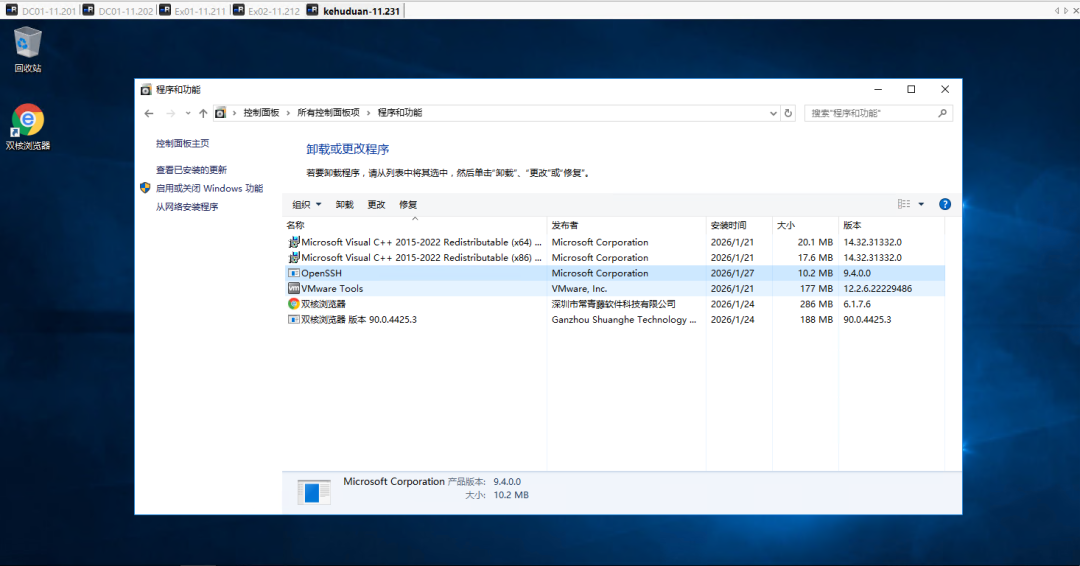The width and height of the screenshot is (1080, 566).
Task: Switch to the Ex01-11.211 tab
Action: point(192,10)
